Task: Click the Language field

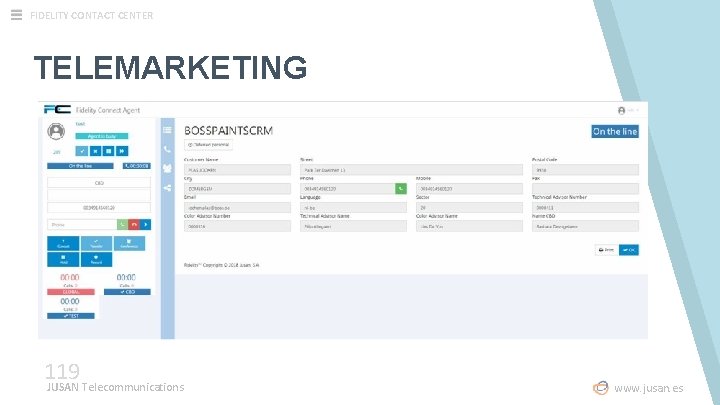Action: coord(353,208)
